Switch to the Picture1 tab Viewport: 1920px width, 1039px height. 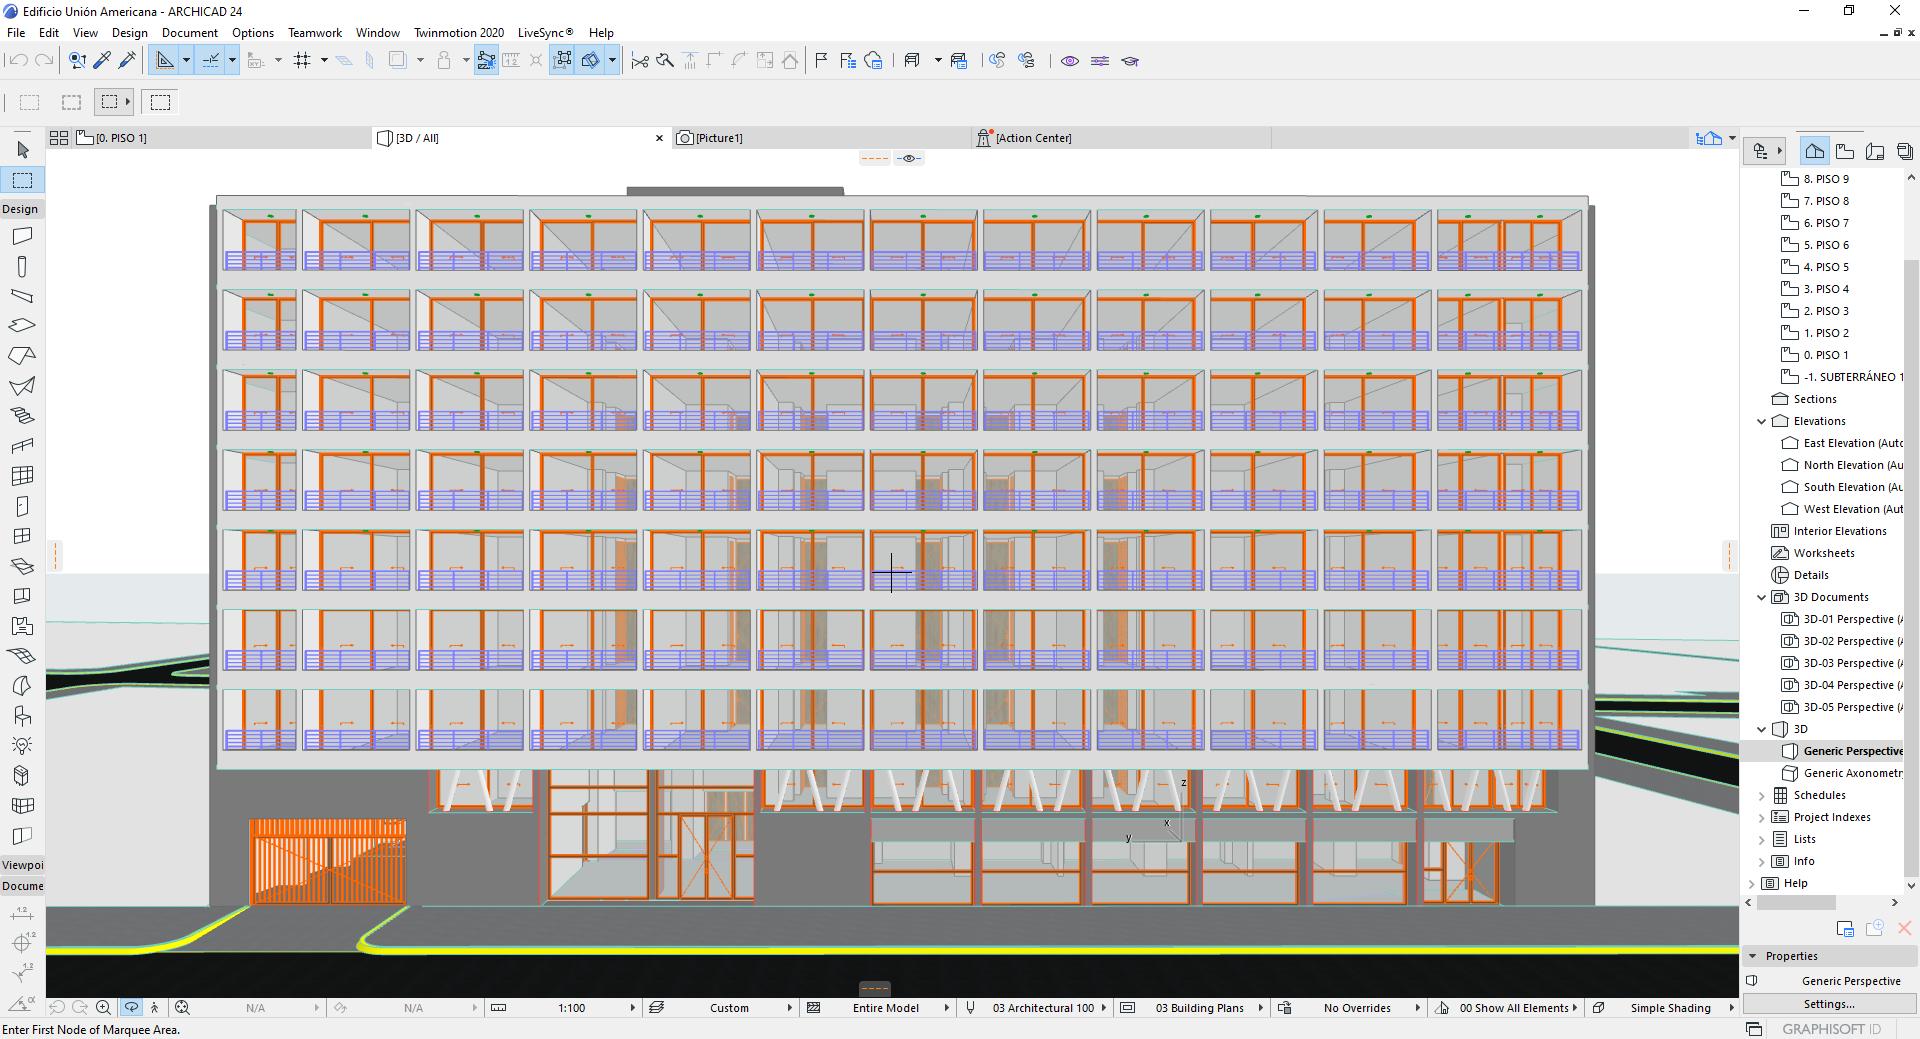tap(718, 138)
